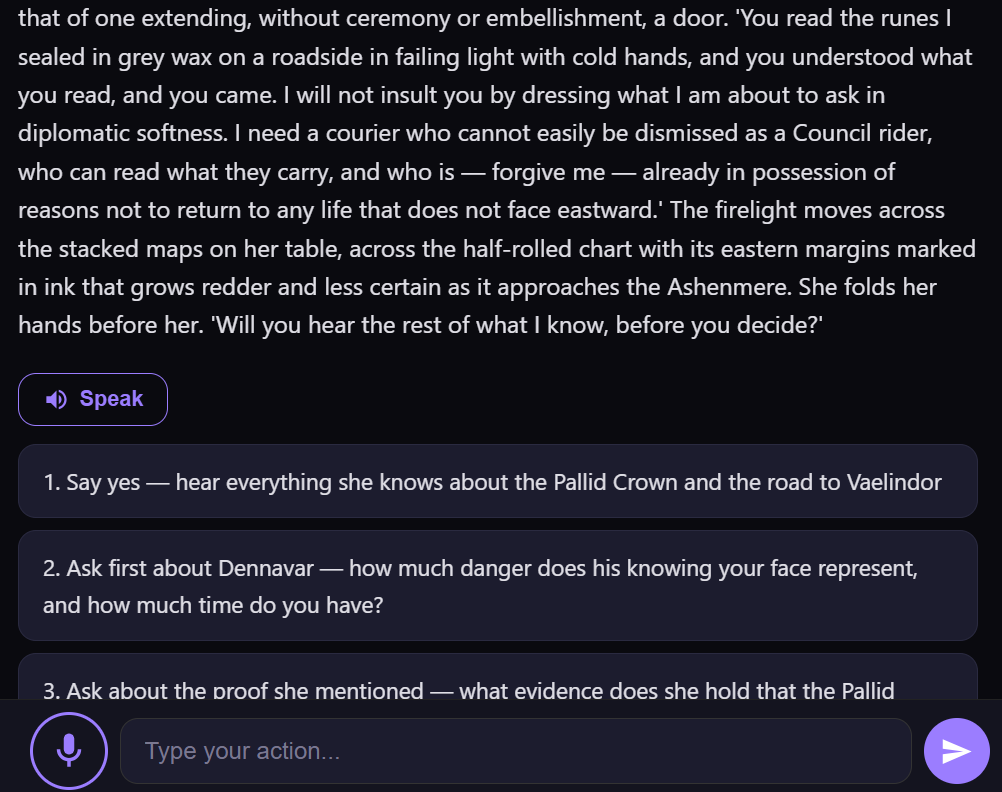The width and height of the screenshot is (1002, 792).
Task: Start voice dictation with the purple mic
Action: click(x=68, y=750)
